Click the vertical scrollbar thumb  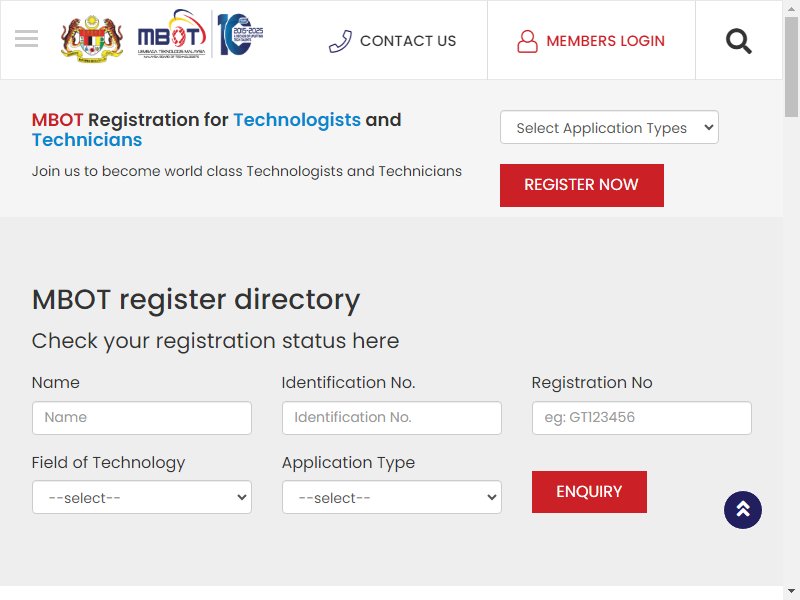(791, 66)
